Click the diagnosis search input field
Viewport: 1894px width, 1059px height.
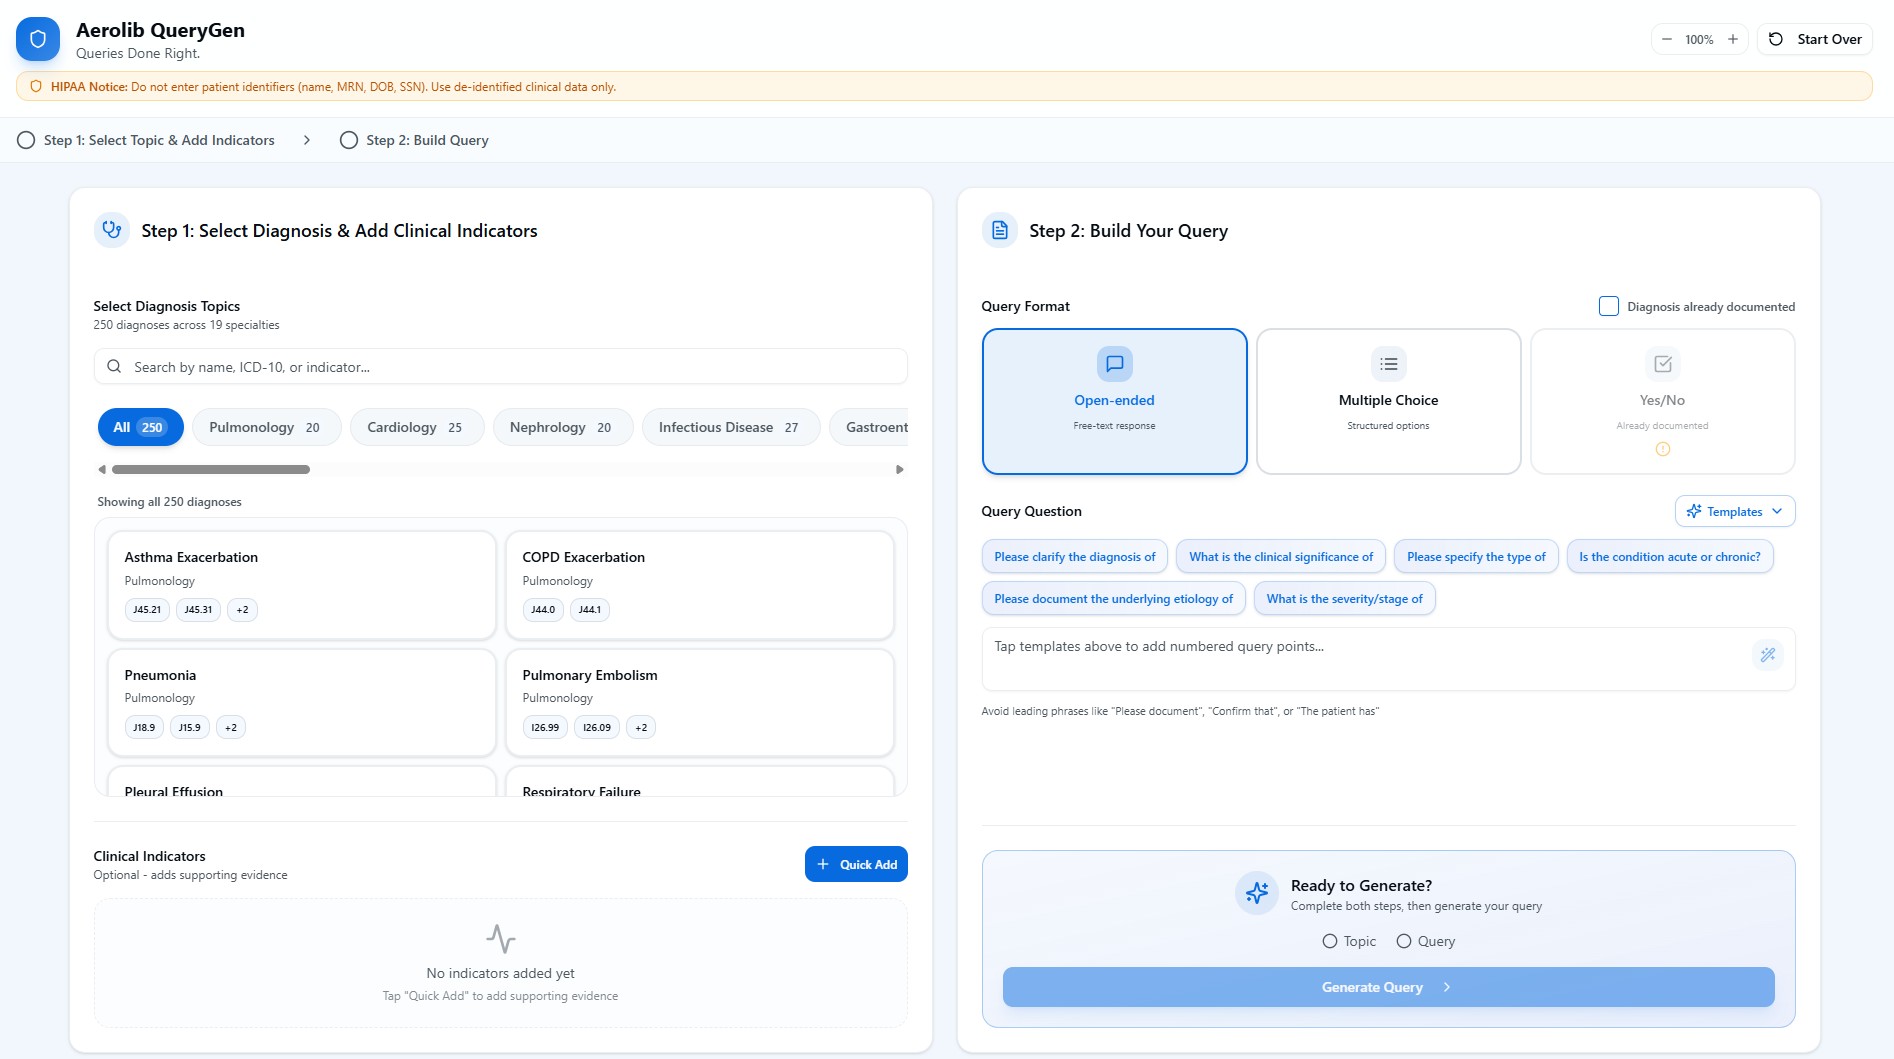click(x=500, y=367)
